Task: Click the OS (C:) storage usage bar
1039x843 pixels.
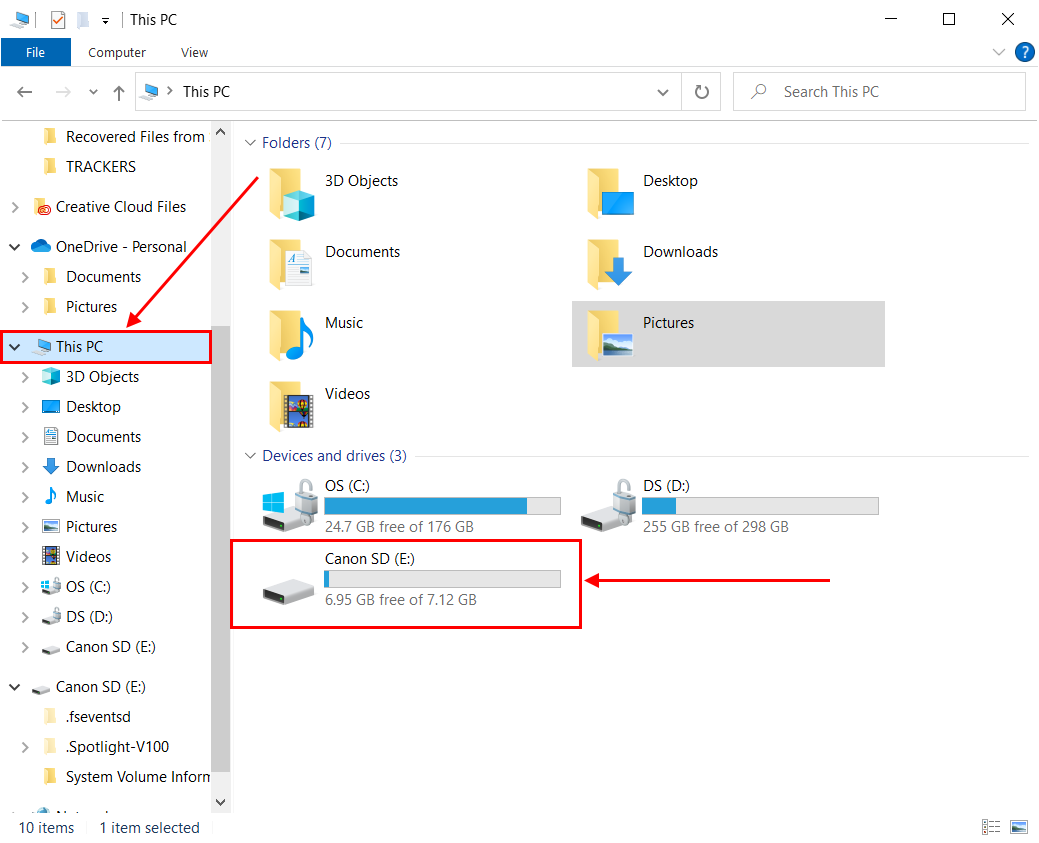Action: 440,505
